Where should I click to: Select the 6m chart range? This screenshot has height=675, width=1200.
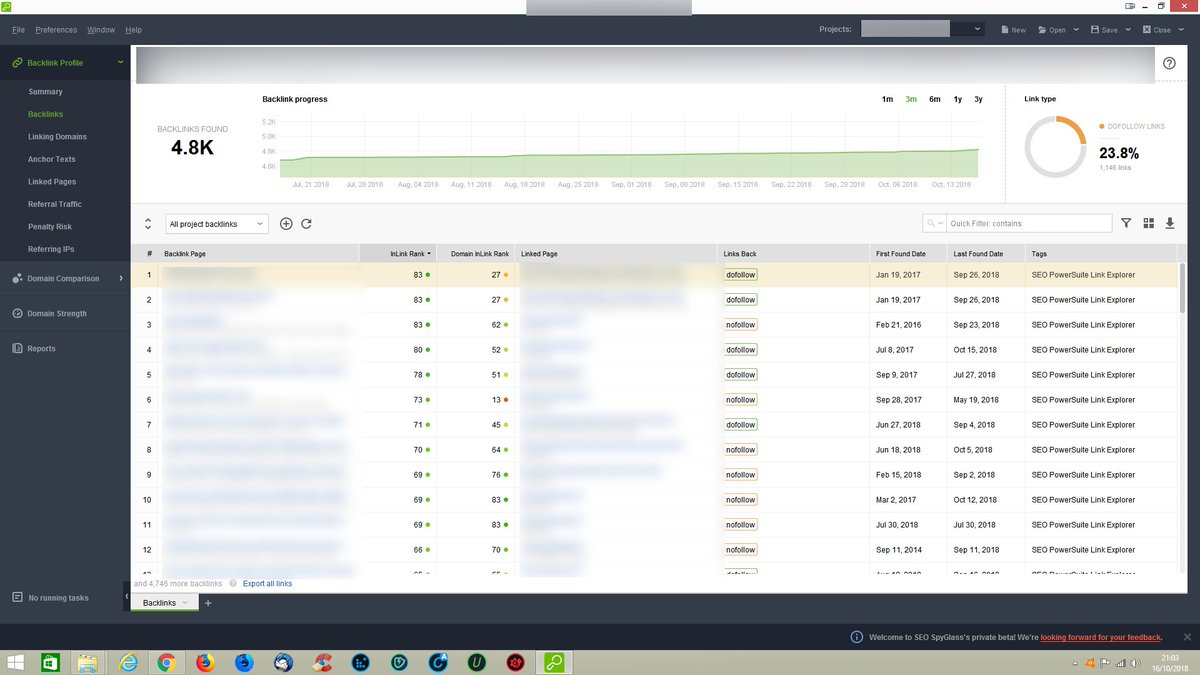[x=934, y=99]
